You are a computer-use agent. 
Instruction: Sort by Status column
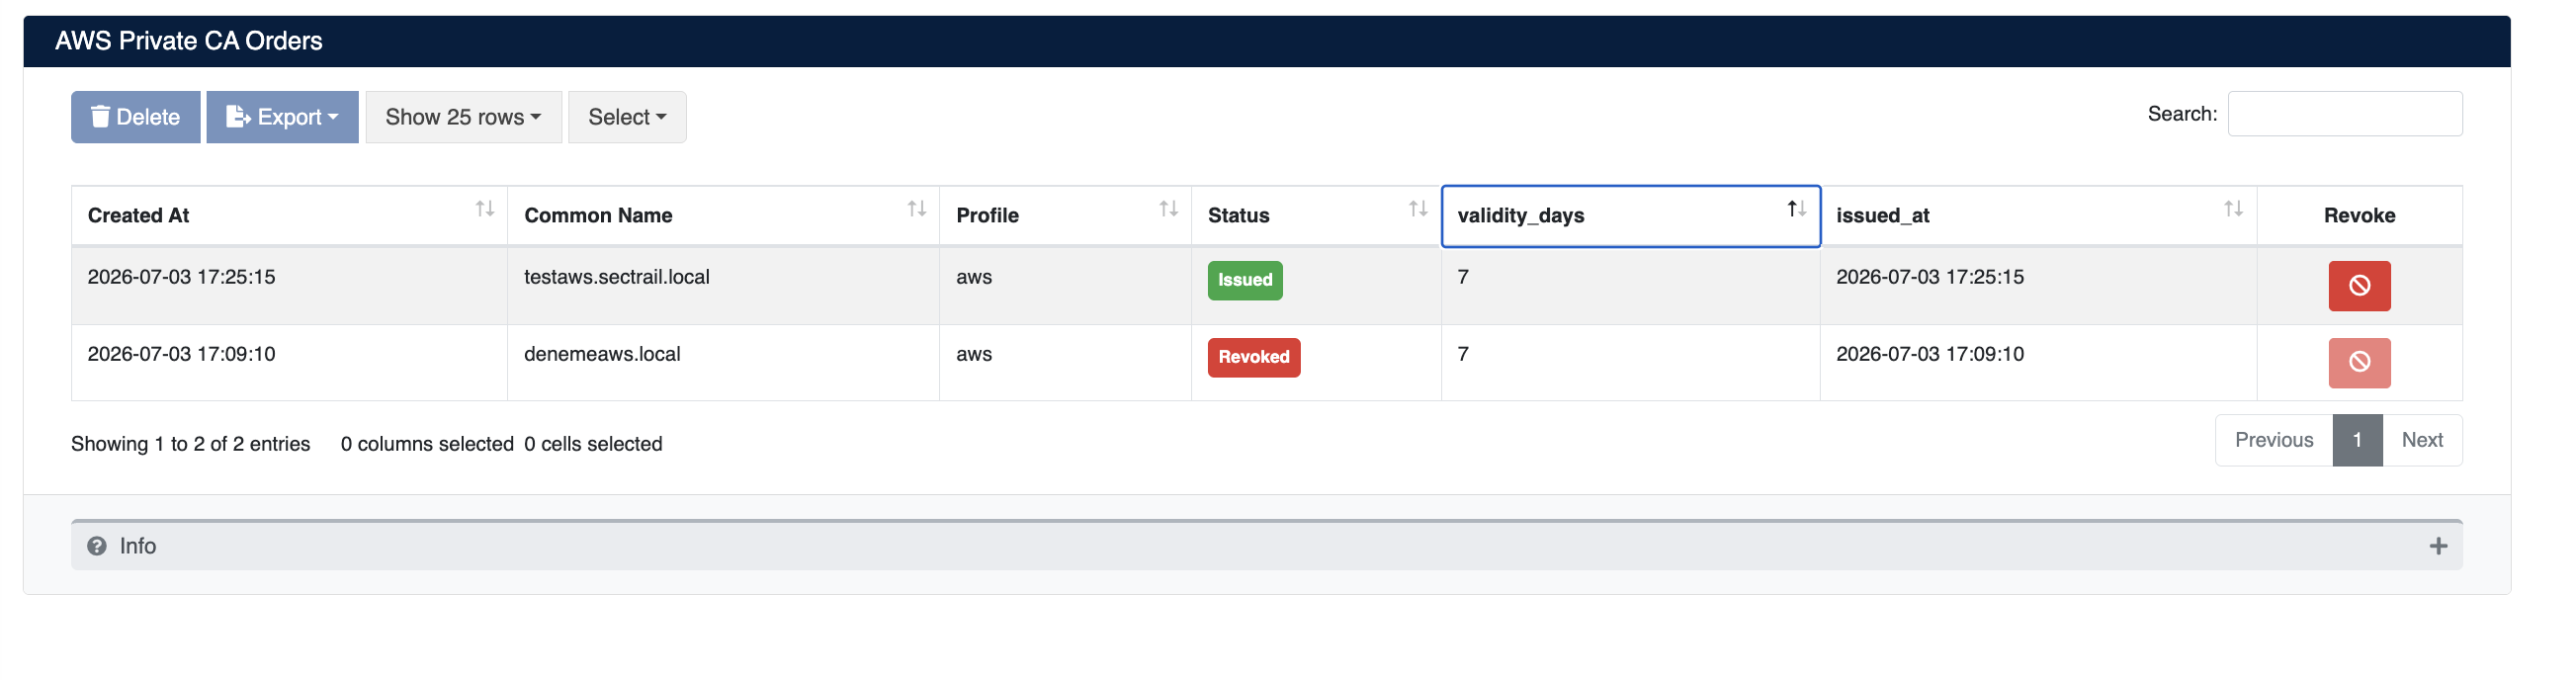pos(1316,215)
